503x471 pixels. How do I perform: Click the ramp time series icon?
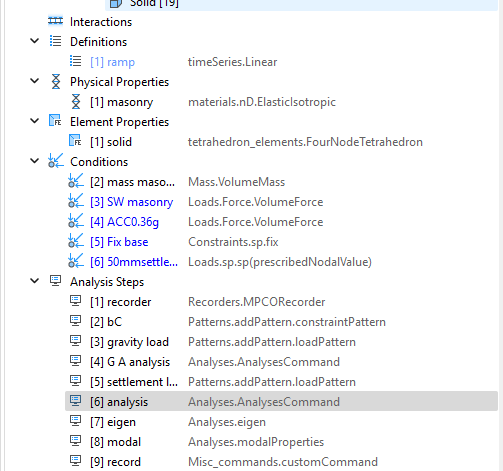point(75,61)
